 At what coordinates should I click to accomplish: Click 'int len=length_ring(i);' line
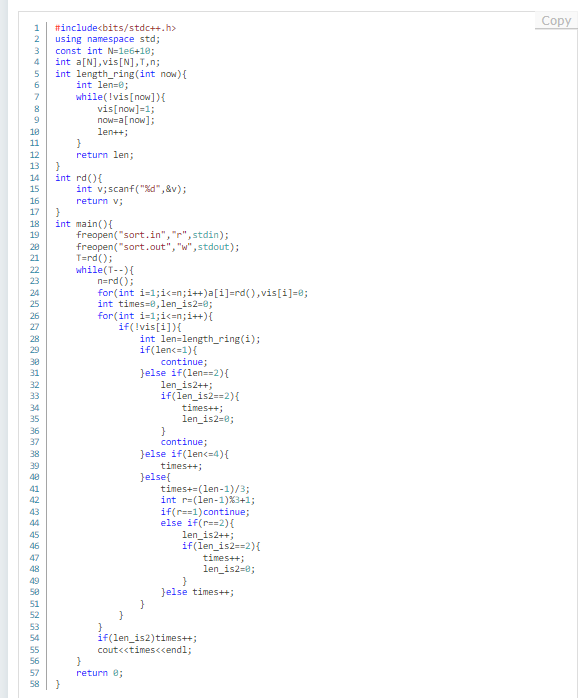(200, 339)
